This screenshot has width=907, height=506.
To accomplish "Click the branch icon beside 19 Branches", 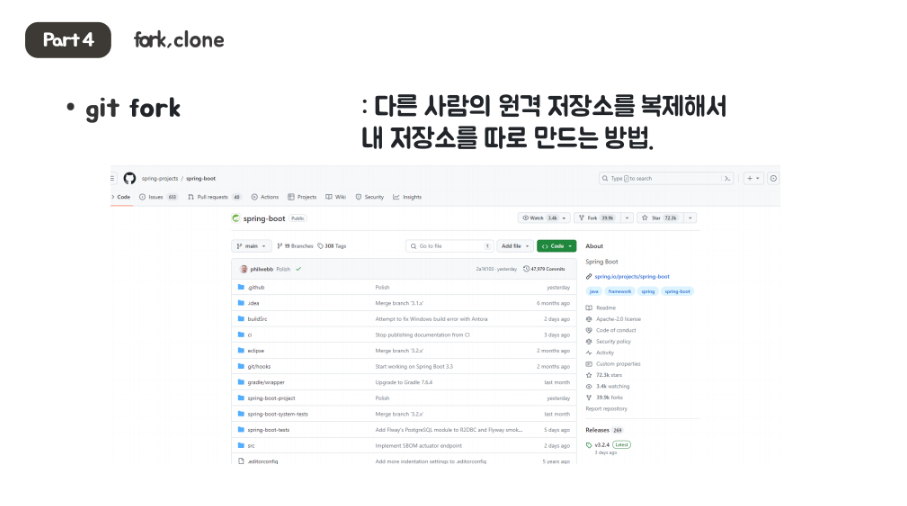I will pos(280,246).
